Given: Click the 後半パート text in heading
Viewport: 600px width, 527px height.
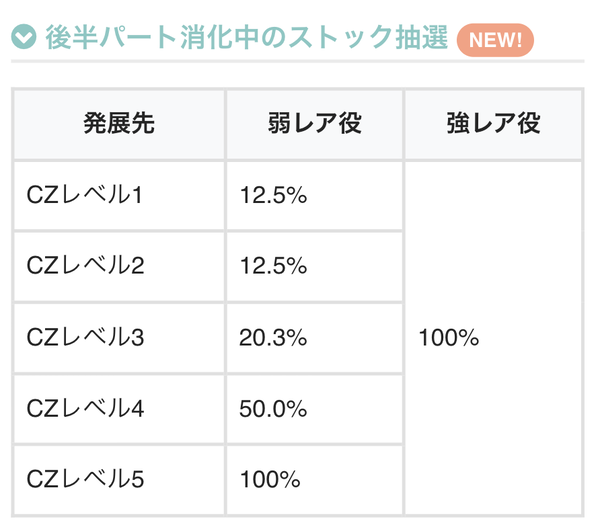Looking at the screenshot, I should 112,37.
